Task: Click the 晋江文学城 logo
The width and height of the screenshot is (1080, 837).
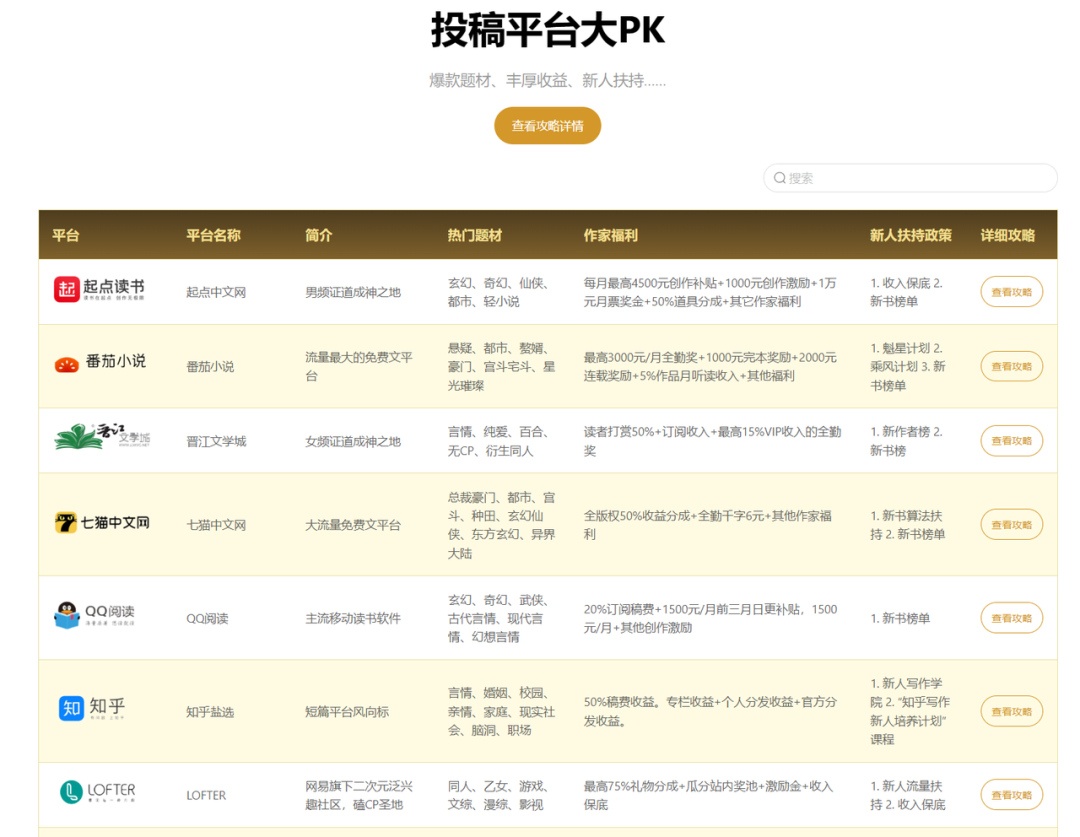Action: click(x=102, y=437)
